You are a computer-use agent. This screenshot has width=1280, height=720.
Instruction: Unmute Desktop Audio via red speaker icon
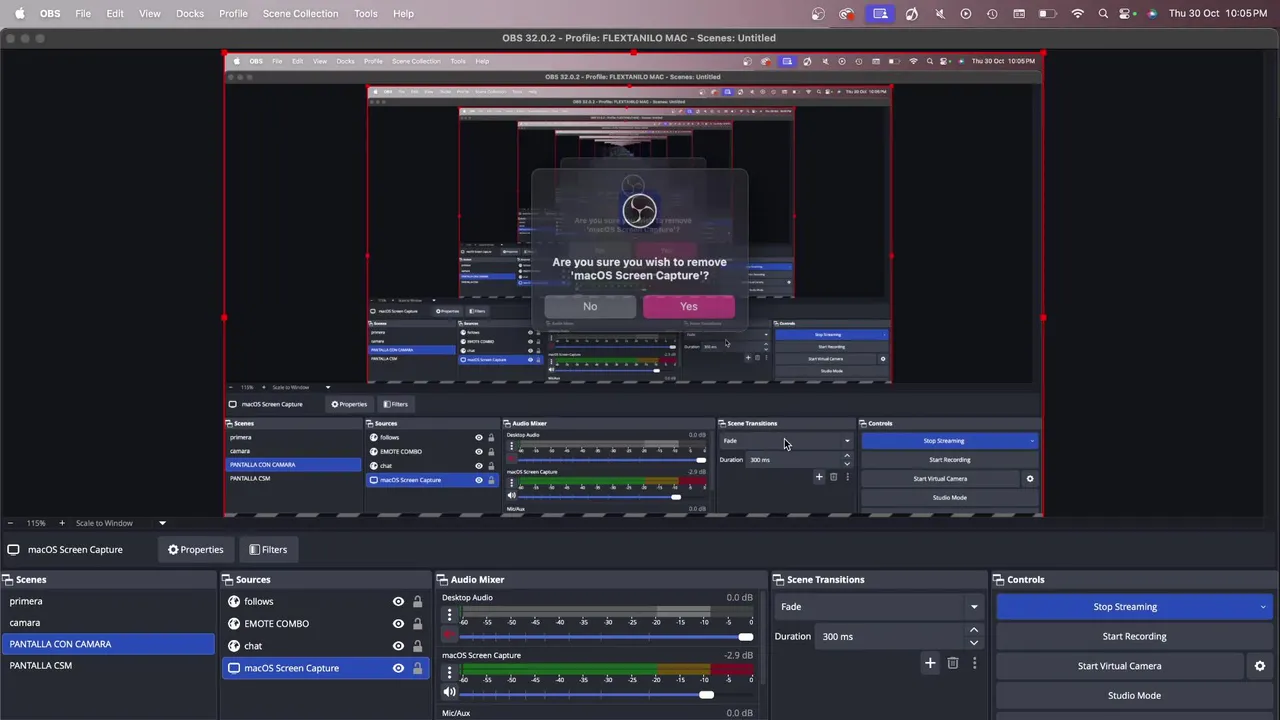[x=449, y=635]
